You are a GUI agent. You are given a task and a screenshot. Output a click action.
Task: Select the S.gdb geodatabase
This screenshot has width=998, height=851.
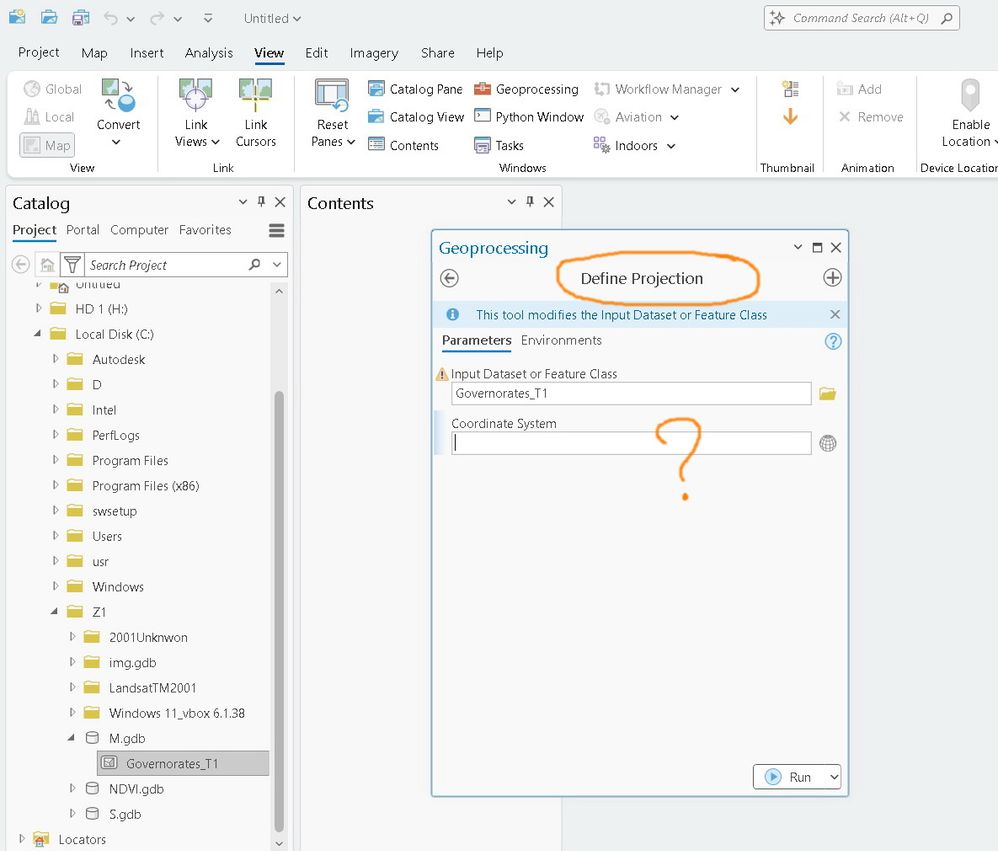[x=125, y=814]
